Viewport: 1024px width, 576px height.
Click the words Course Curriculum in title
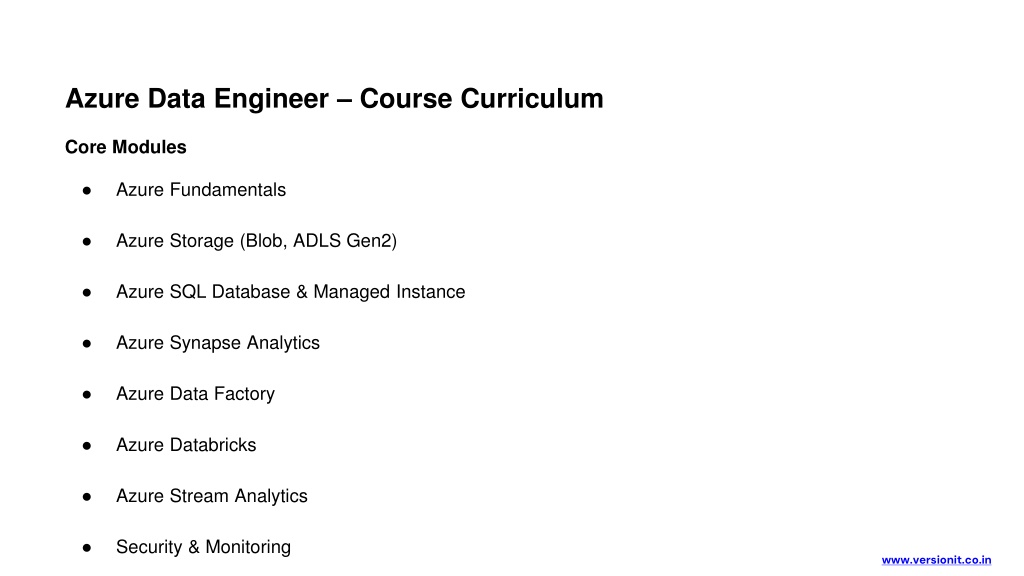481,99
